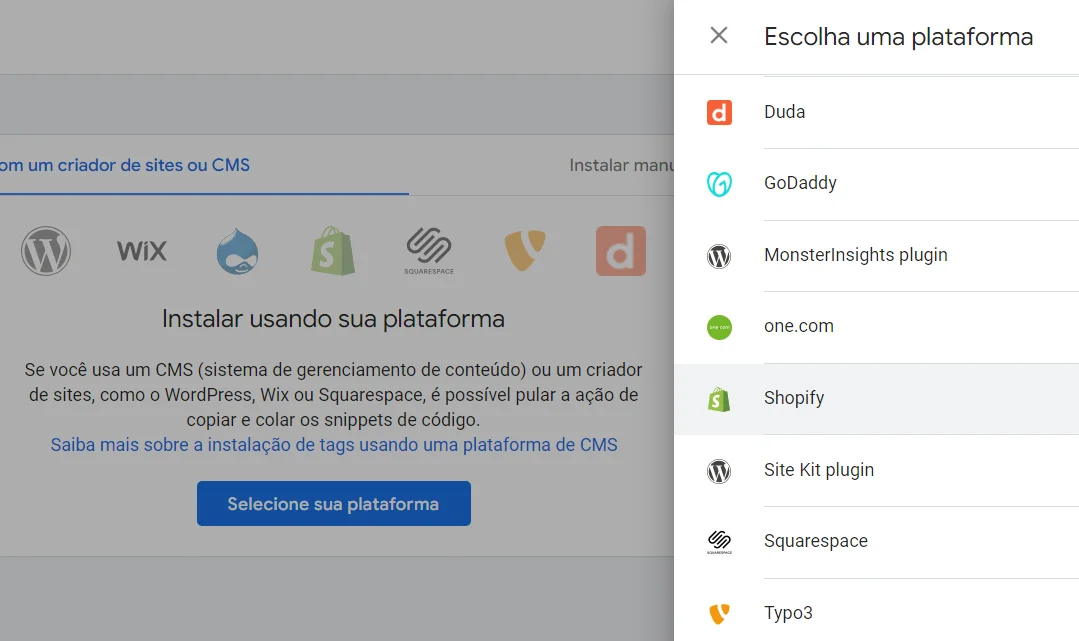Click the Shopify logo in background page

click(x=333, y=251)
